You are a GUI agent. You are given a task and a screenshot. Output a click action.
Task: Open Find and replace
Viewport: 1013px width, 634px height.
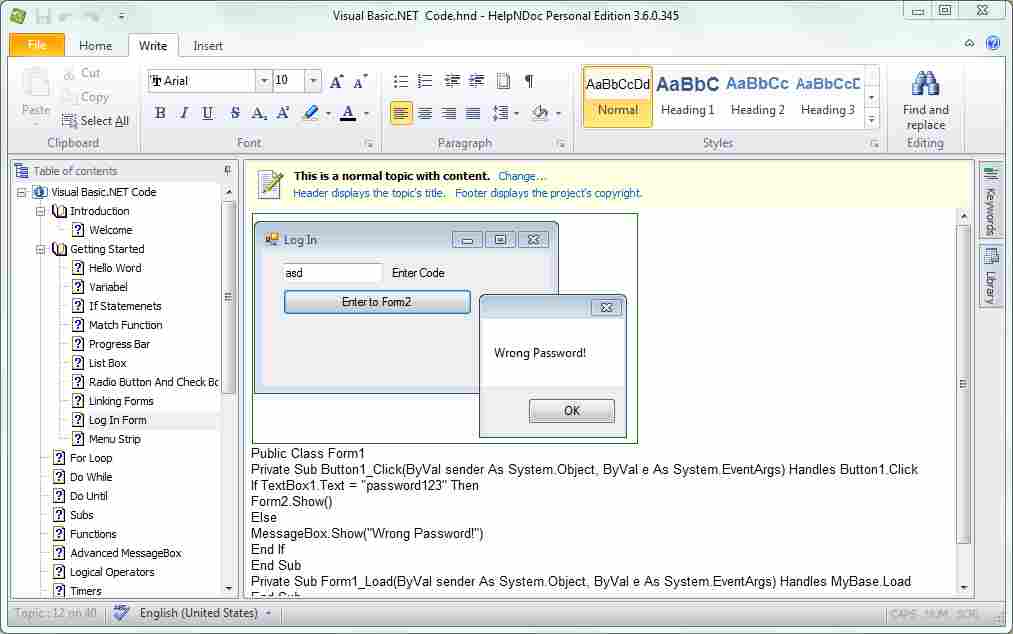(924, 100)
